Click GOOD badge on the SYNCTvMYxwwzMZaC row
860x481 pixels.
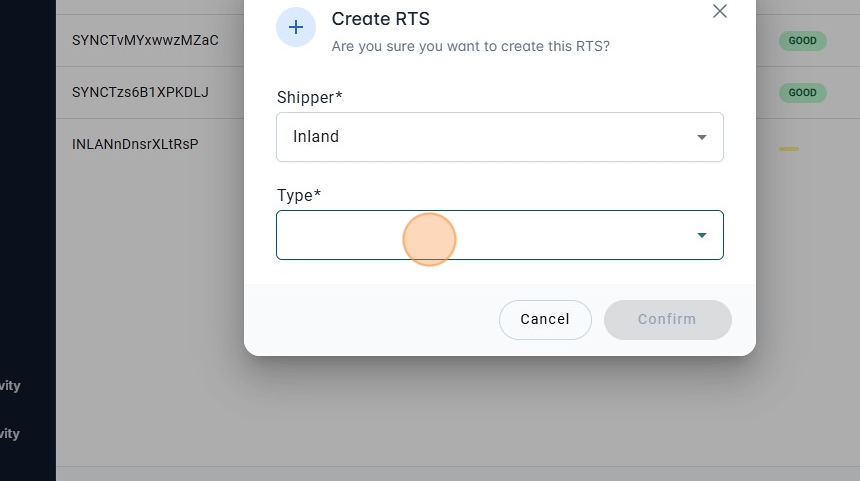pos(802,41)
